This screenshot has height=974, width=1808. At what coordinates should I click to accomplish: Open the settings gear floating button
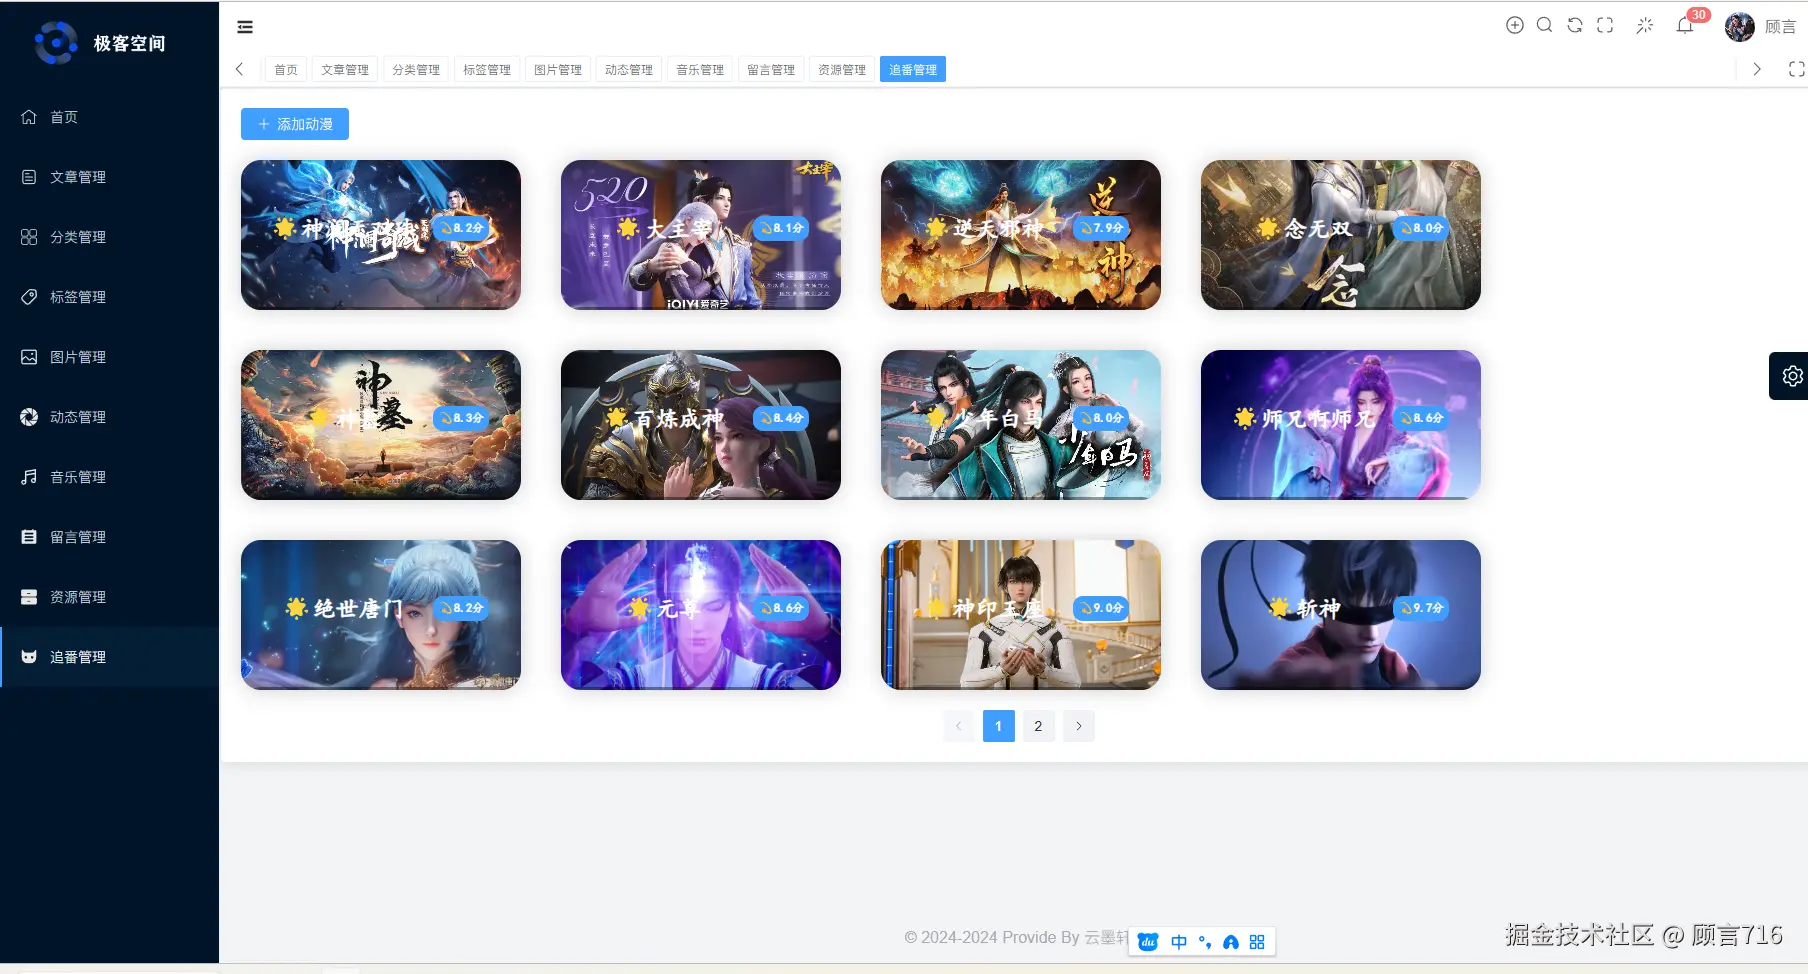pos(1792,376)
